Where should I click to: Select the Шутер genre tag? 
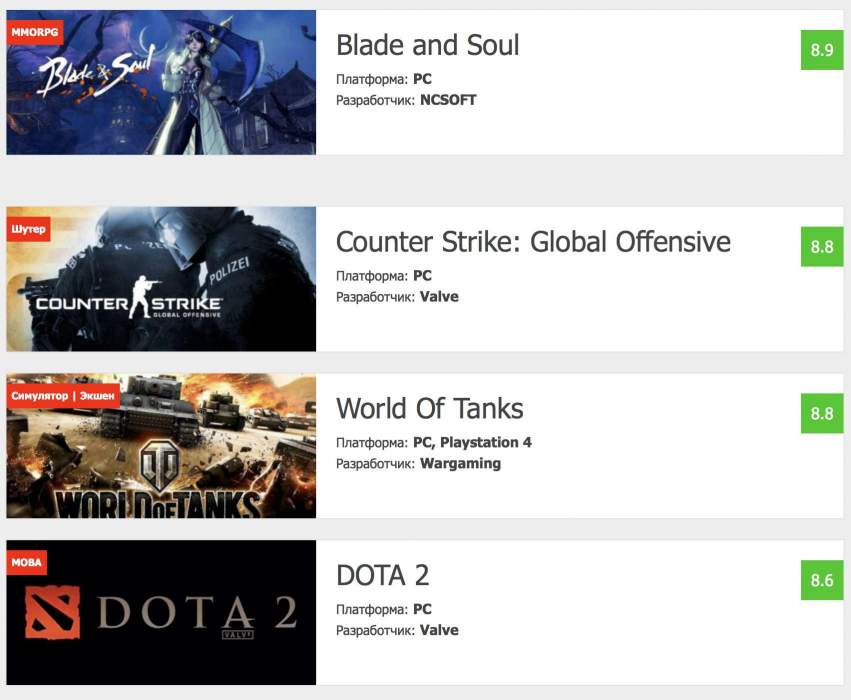[x=28, y=228]
